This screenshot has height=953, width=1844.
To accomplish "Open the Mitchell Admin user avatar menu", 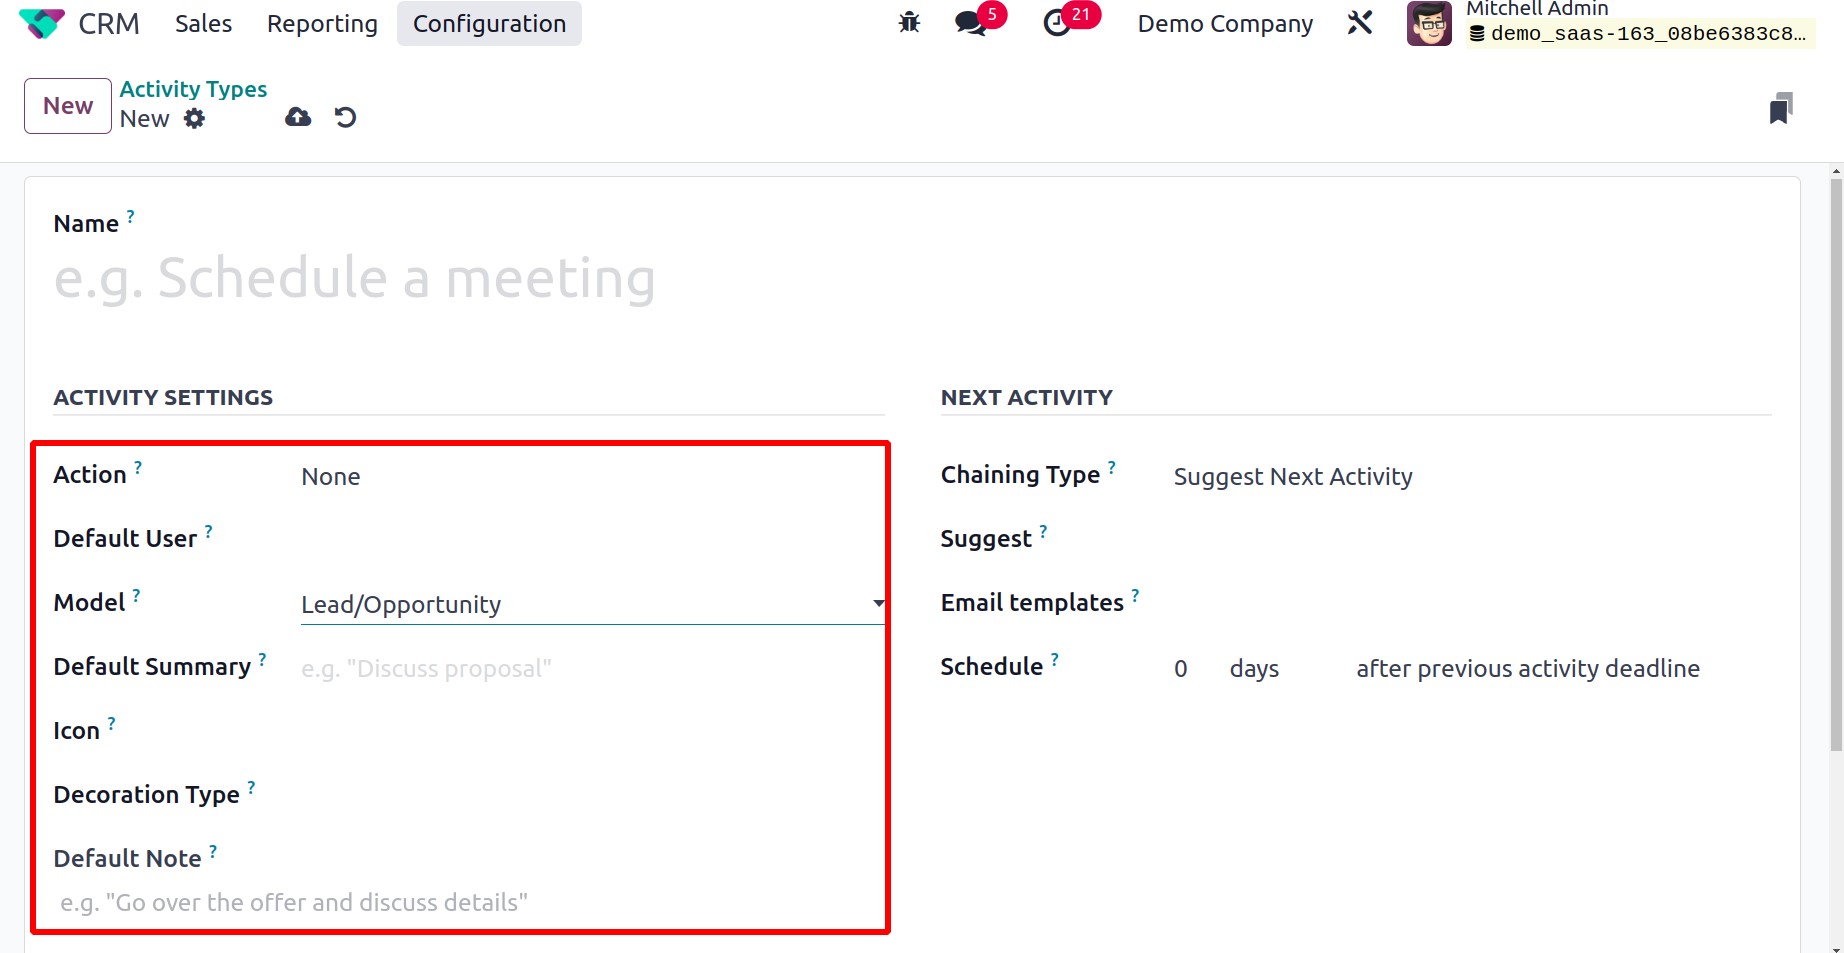I will pyautogui.click(x=1429, y=23).
